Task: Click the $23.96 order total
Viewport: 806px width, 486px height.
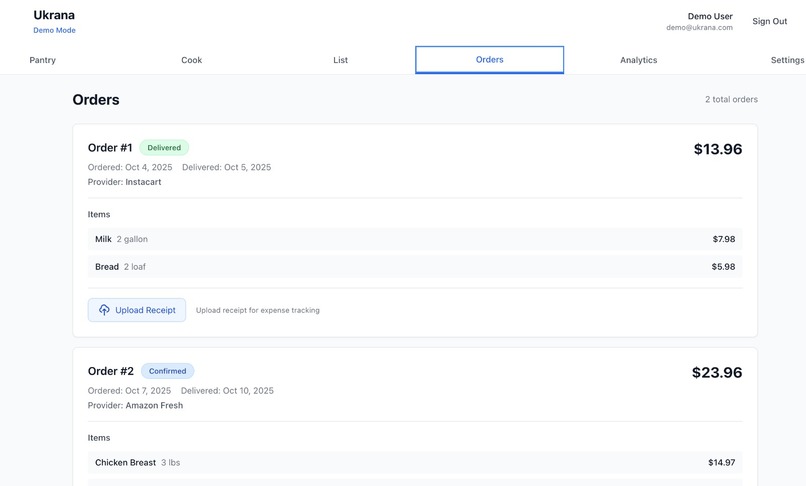Action: pos(717,372)
